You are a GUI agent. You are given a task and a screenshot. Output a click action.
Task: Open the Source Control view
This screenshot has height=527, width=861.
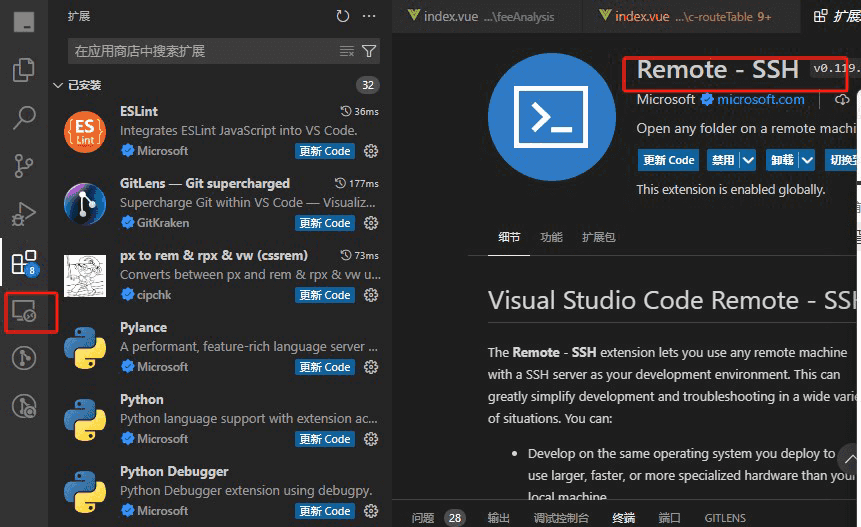tap(24, 165)
